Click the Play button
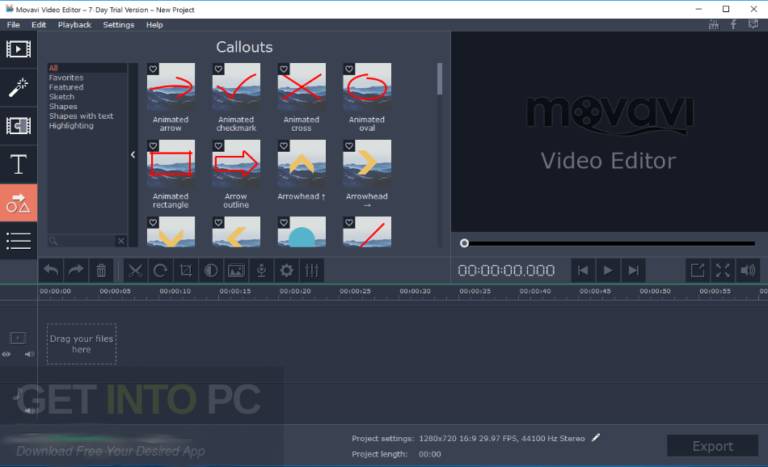The height and width of the screenshot is (467, 768). (608, 270)
